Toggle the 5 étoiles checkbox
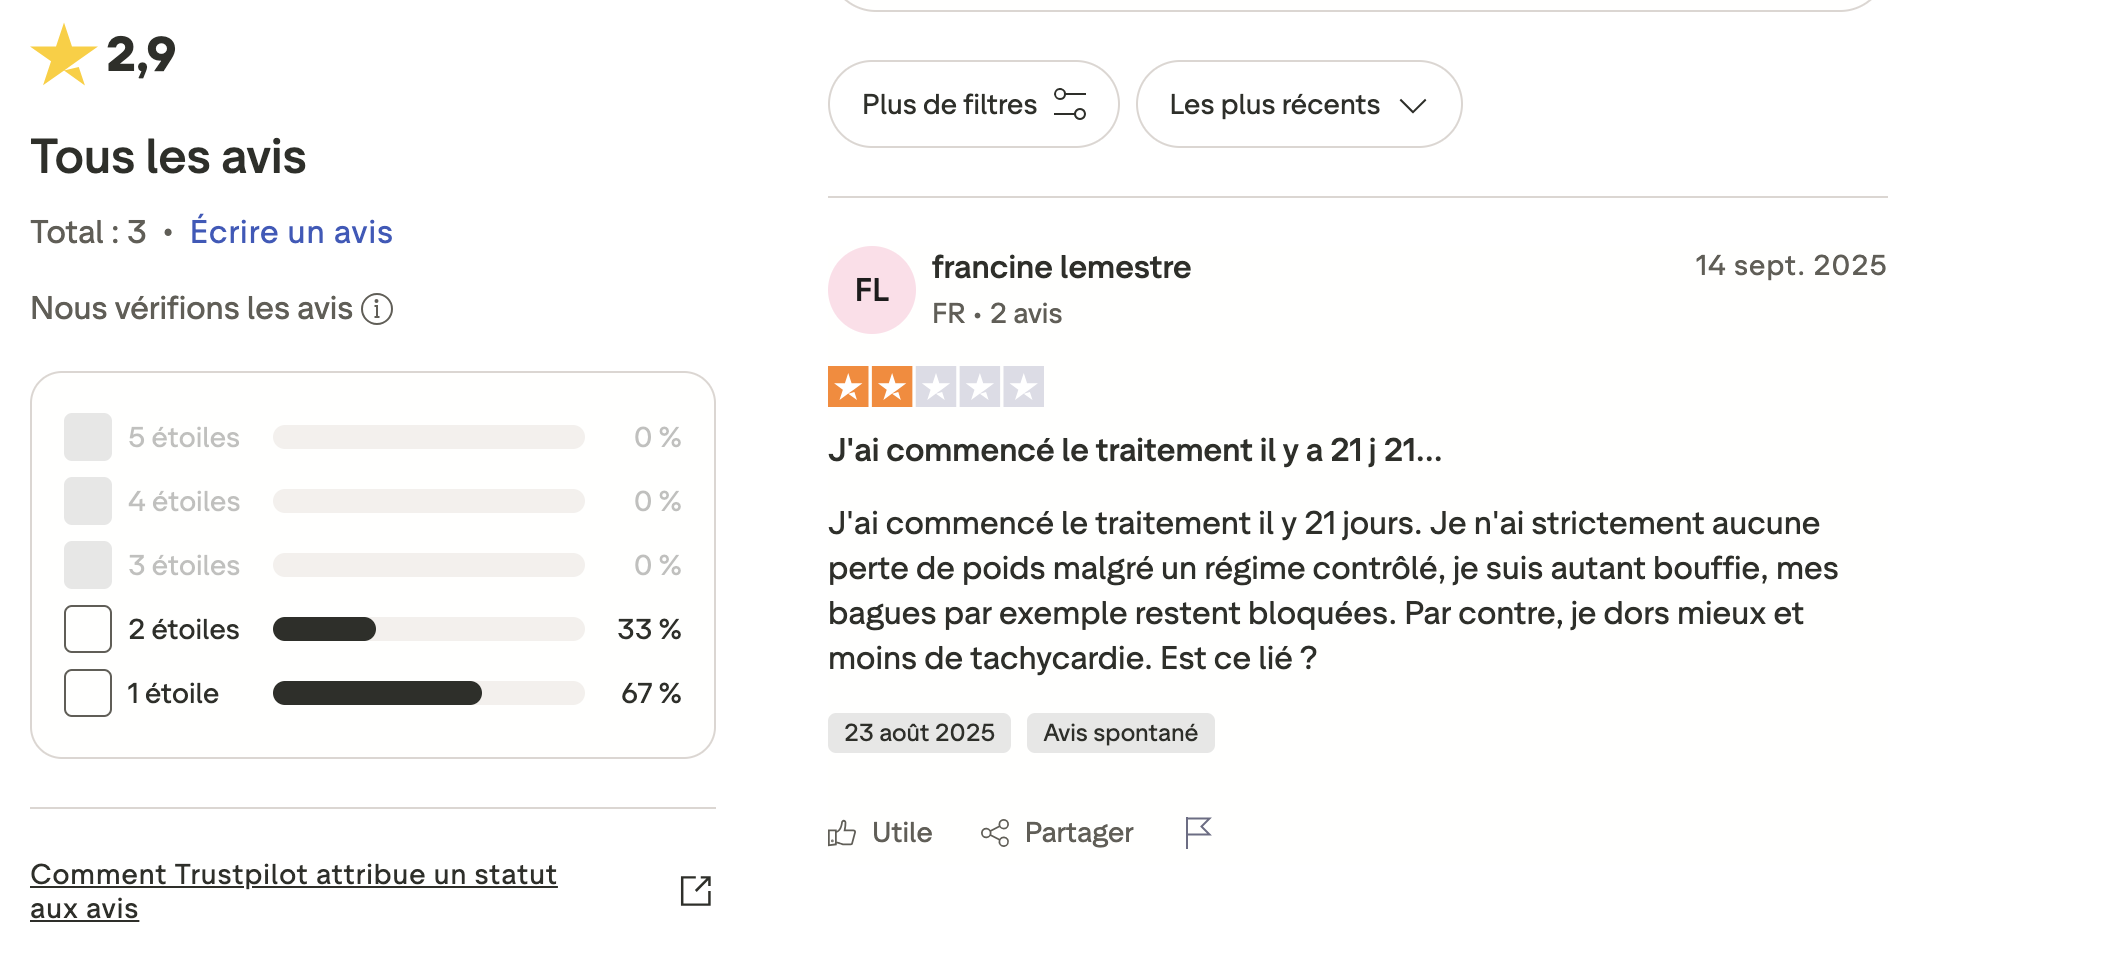The width and height of the screenshot is (2106, 966). point(88,437)
